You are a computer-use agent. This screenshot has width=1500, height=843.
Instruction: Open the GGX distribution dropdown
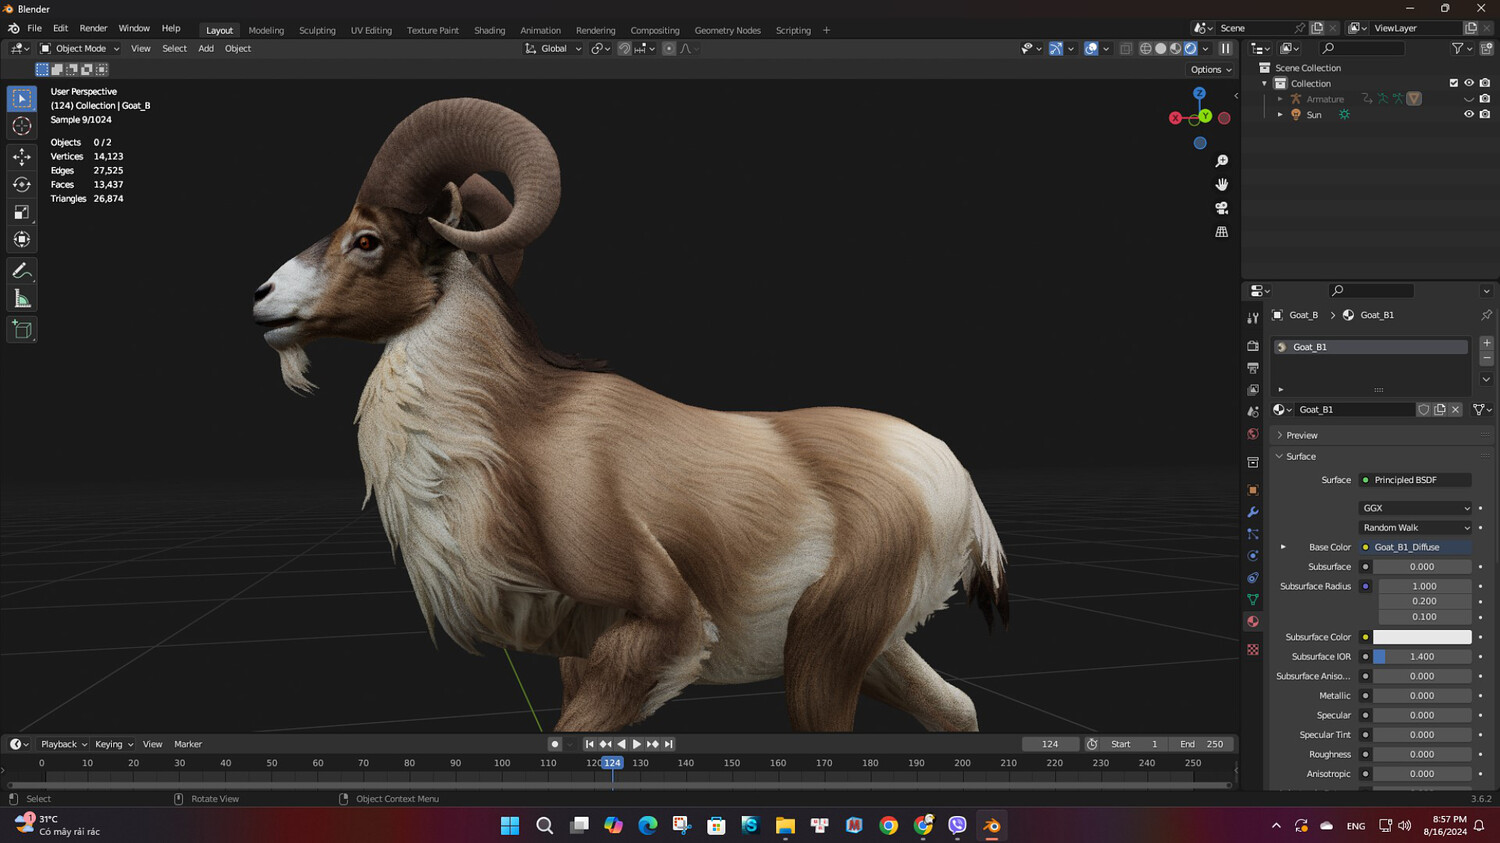pyautogui.click(x=1416, y=508)
